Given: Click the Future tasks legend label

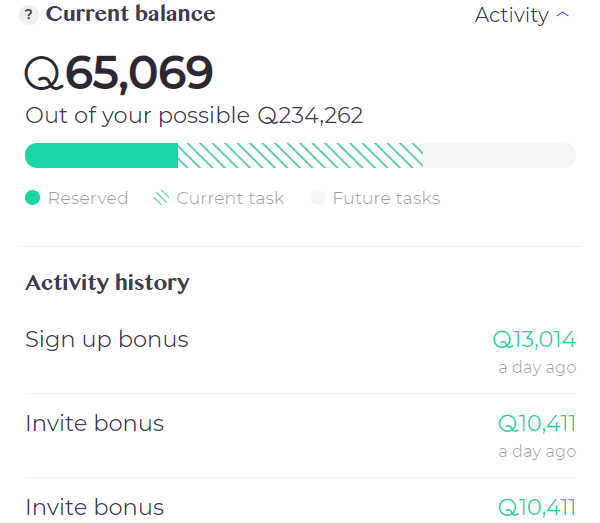Looking at the screenshot, I should coord(386,198).
